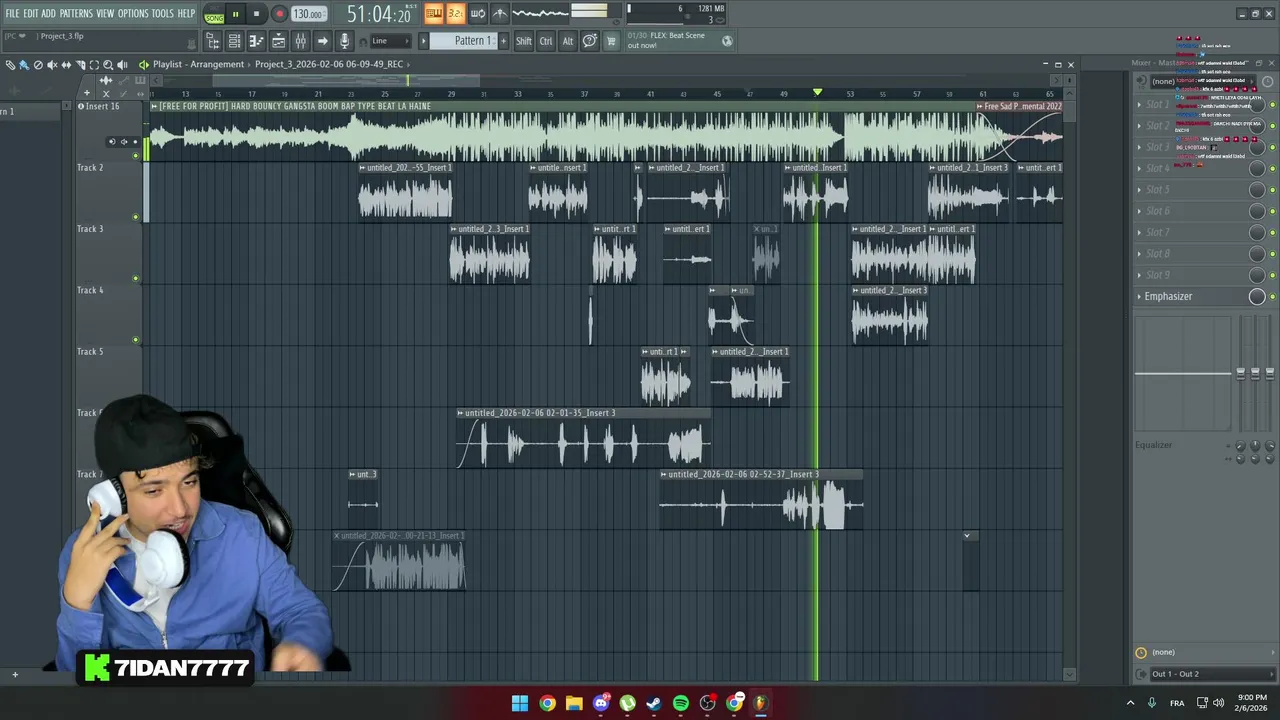Open the playlist view icon in toolbar
This screenshot has height=720, width=1280.
pos(278,41)
